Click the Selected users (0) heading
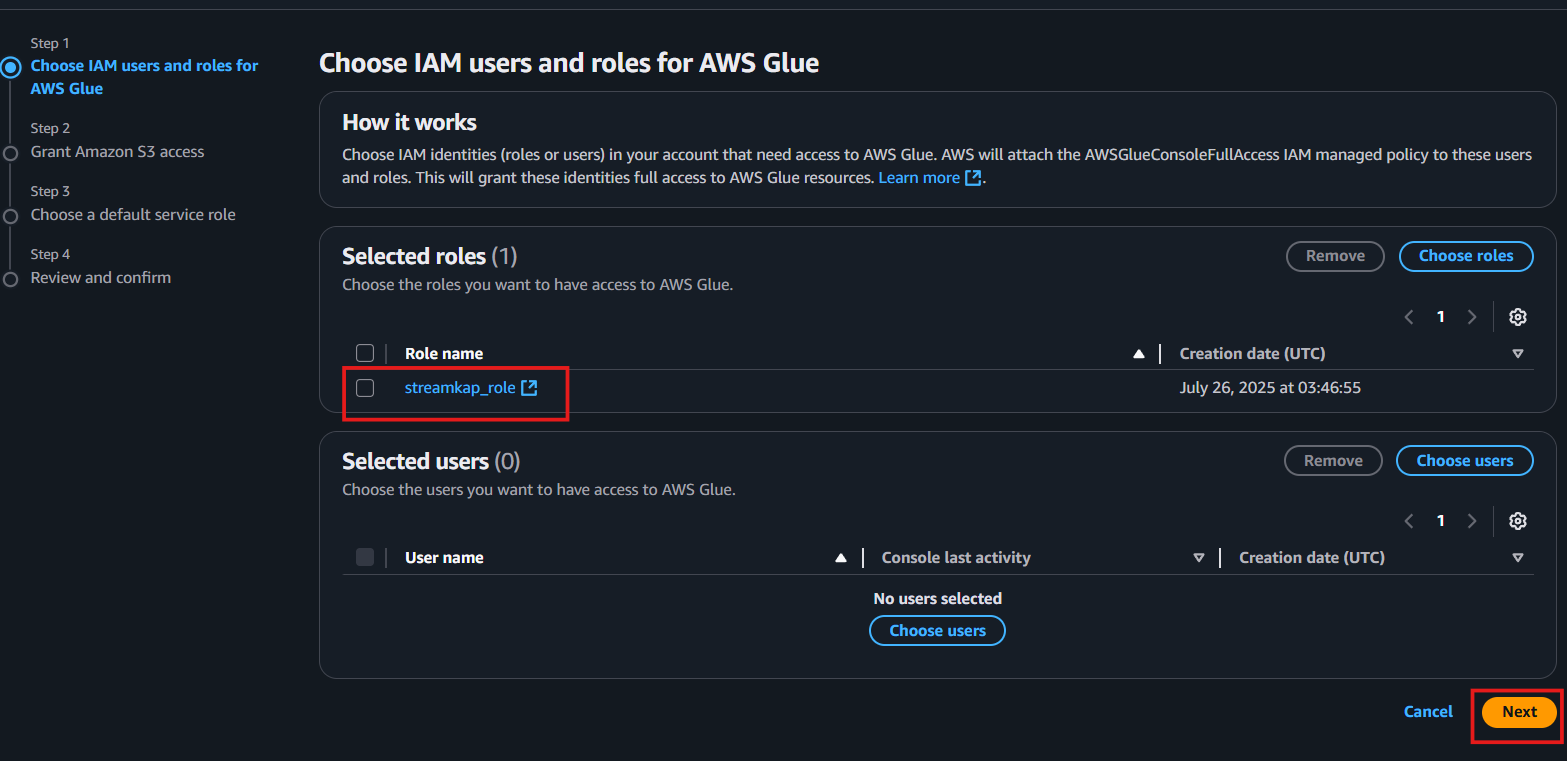The height and width of the screenshot is (761, 1567). pos(432,462)
